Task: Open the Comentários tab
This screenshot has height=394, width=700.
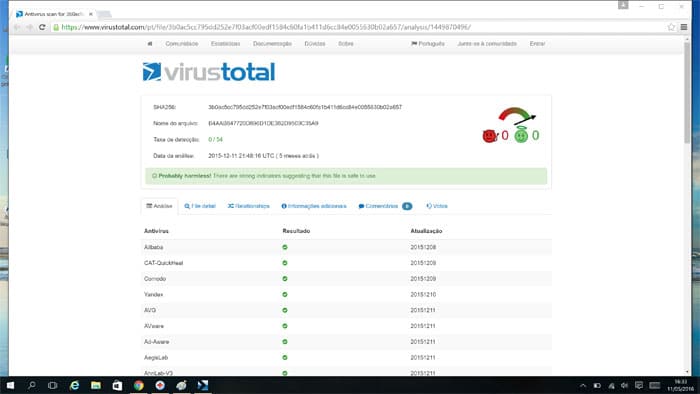Action: point(385,206)
